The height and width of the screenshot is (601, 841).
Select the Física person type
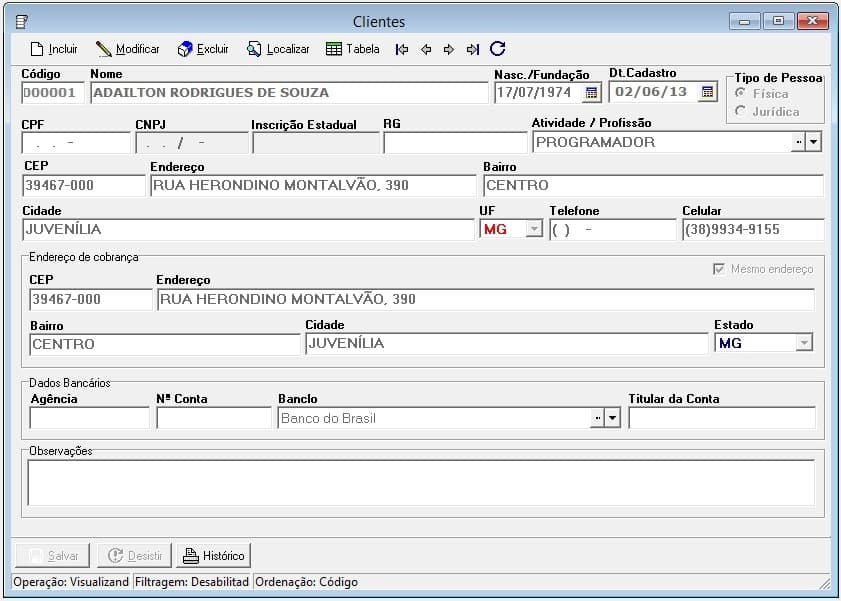(x=762, y=93)
